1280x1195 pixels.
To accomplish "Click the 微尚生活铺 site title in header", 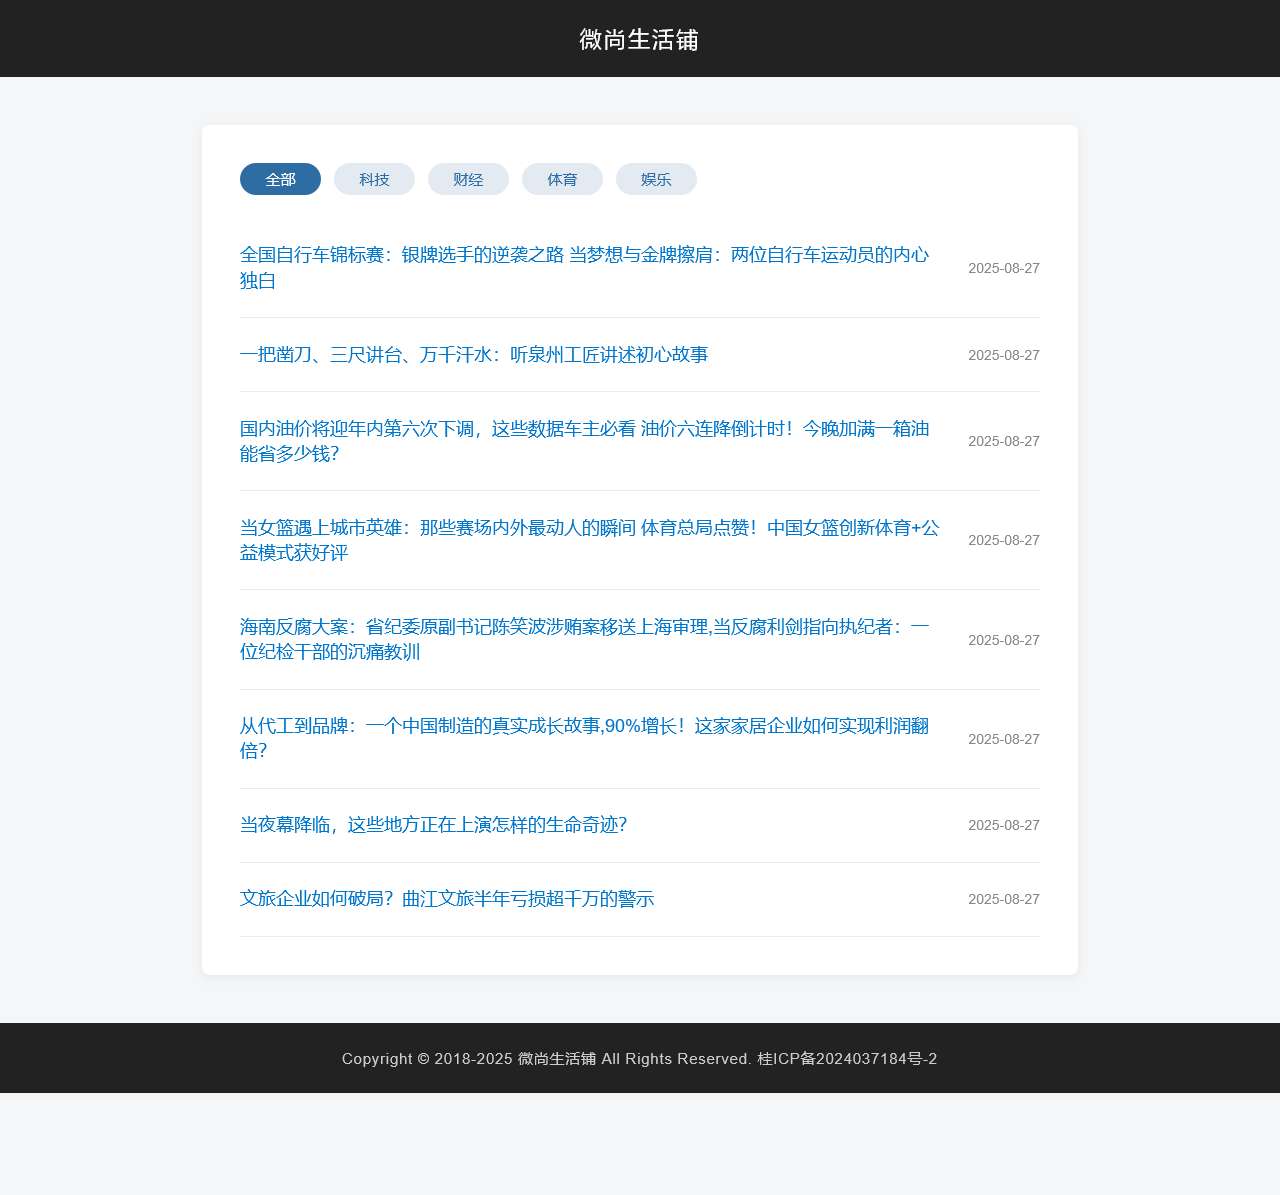I will pos(639,39).
